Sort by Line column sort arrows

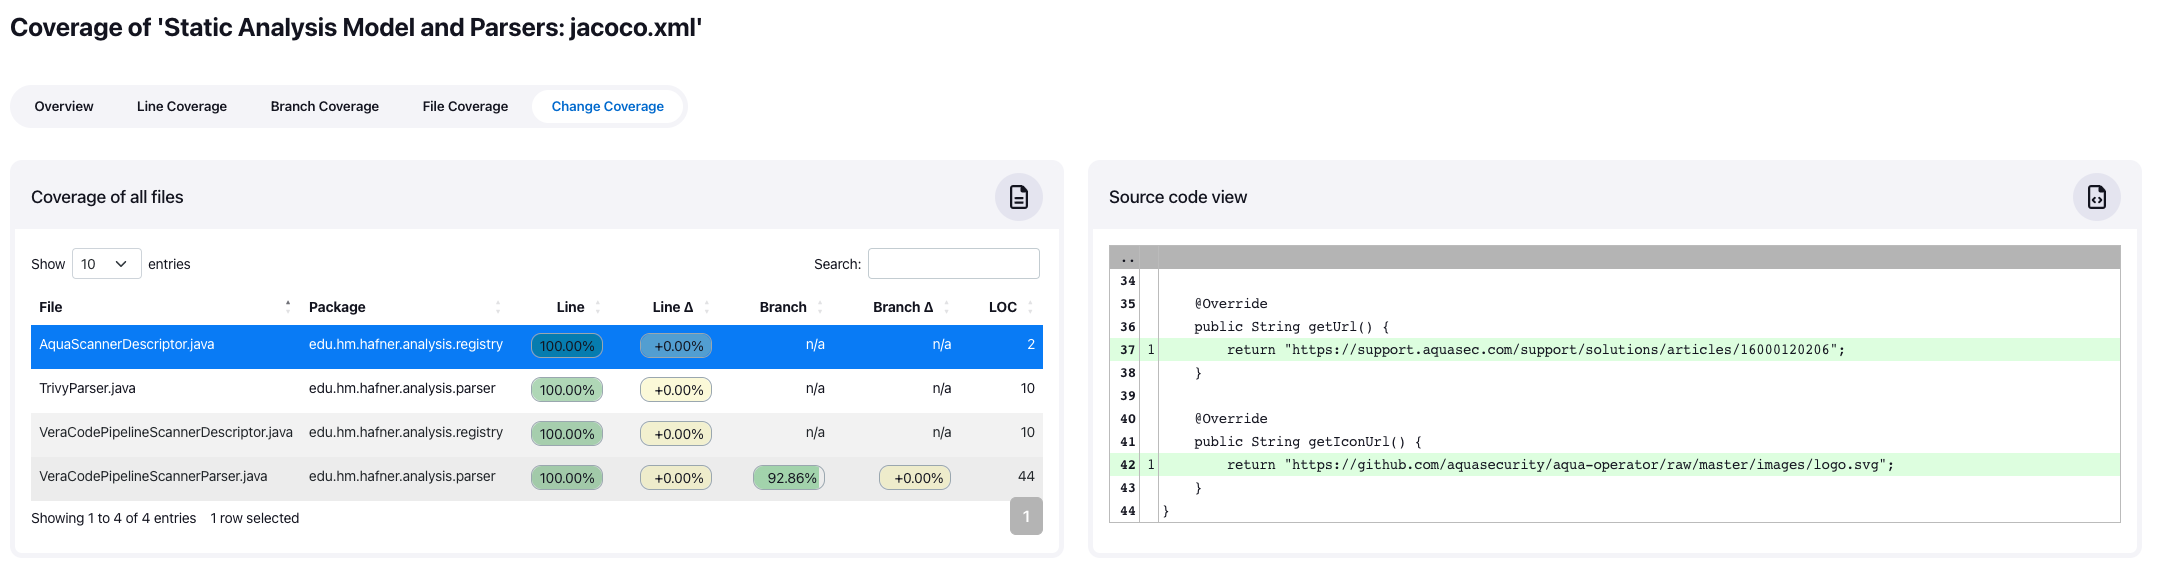pos(598,307)
